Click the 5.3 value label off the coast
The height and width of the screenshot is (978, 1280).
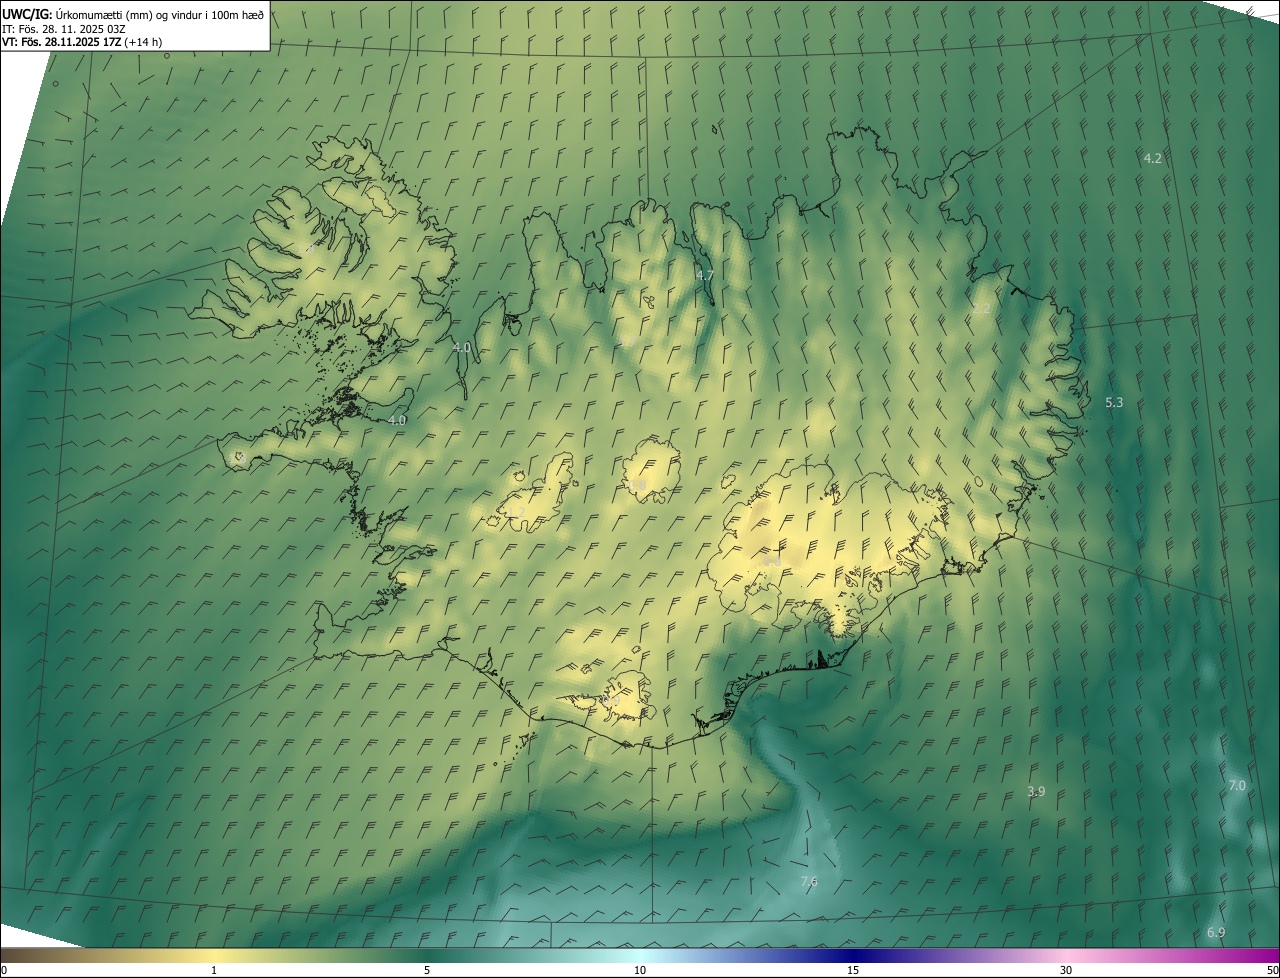tap(1114, 402)
